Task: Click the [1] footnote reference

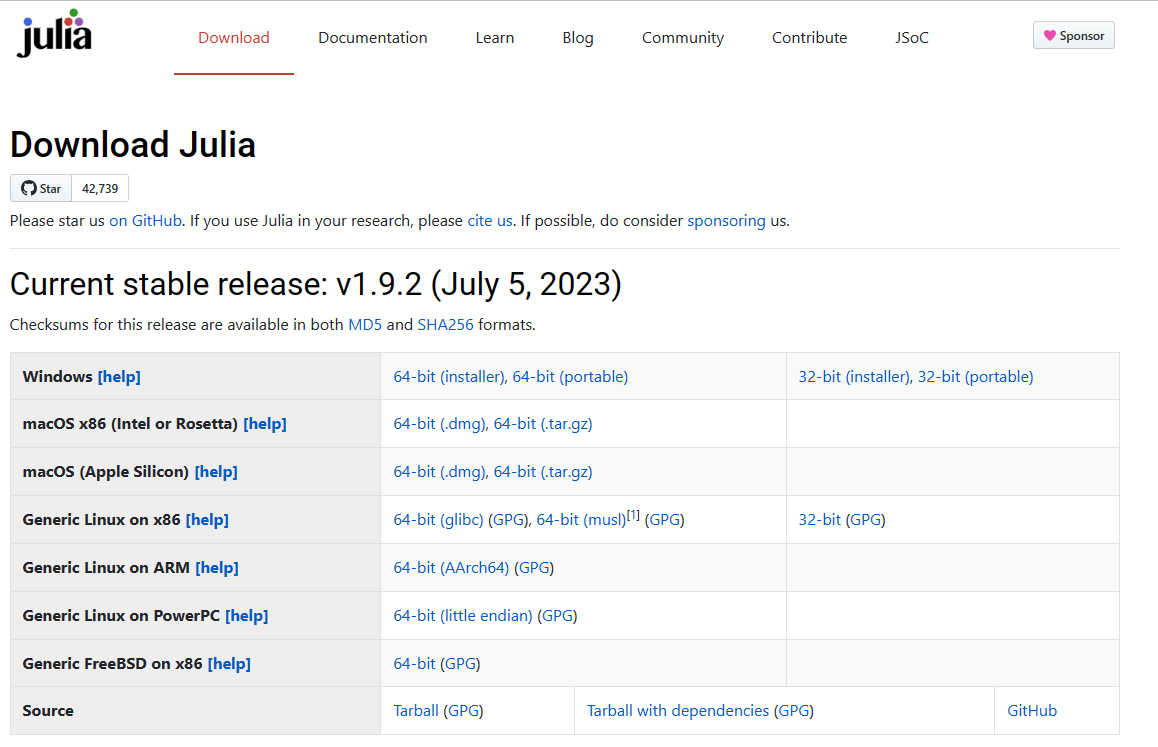Action: coord(633,515)
